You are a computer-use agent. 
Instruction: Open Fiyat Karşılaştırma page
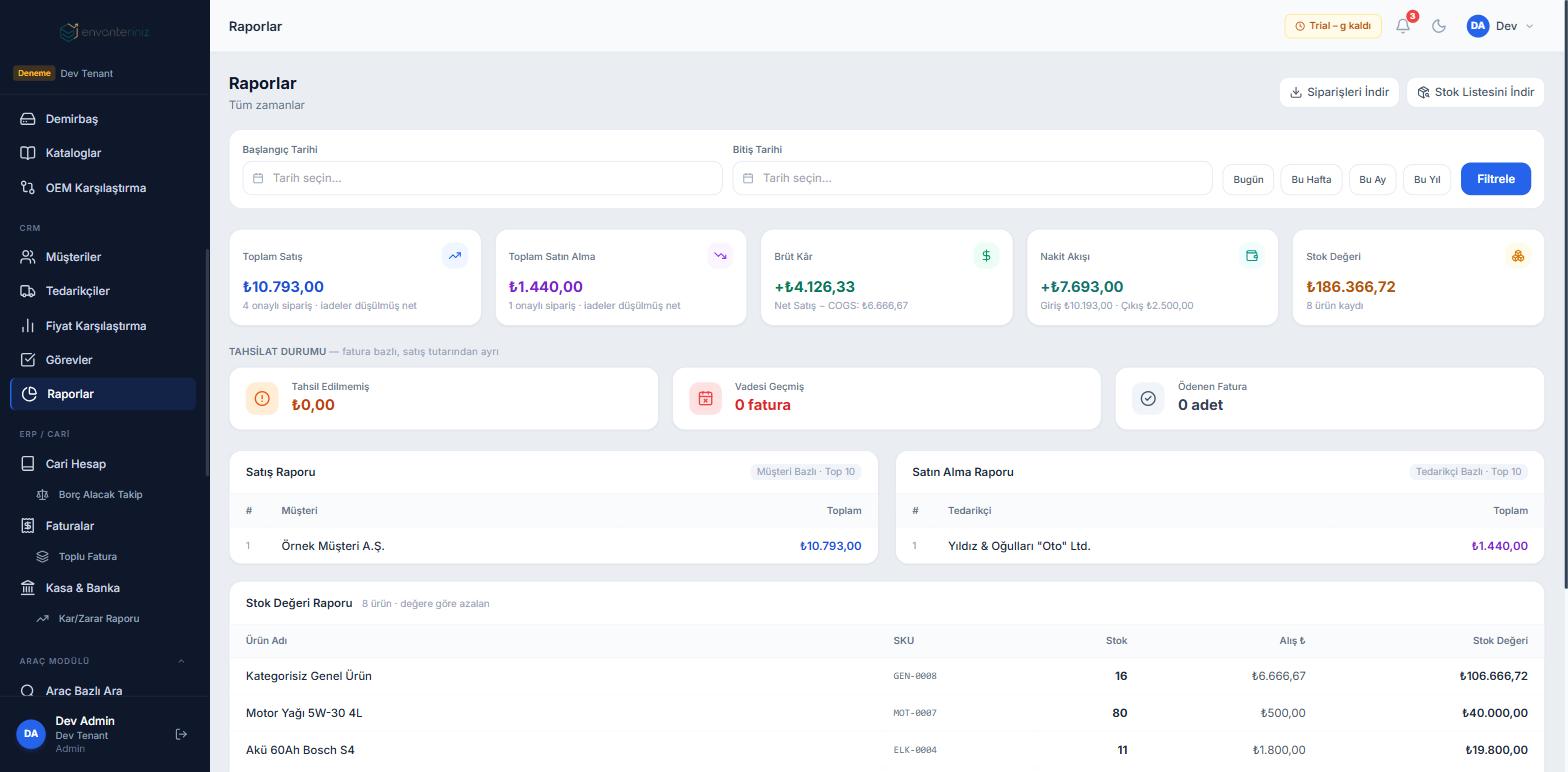click(x=103, y=326)
